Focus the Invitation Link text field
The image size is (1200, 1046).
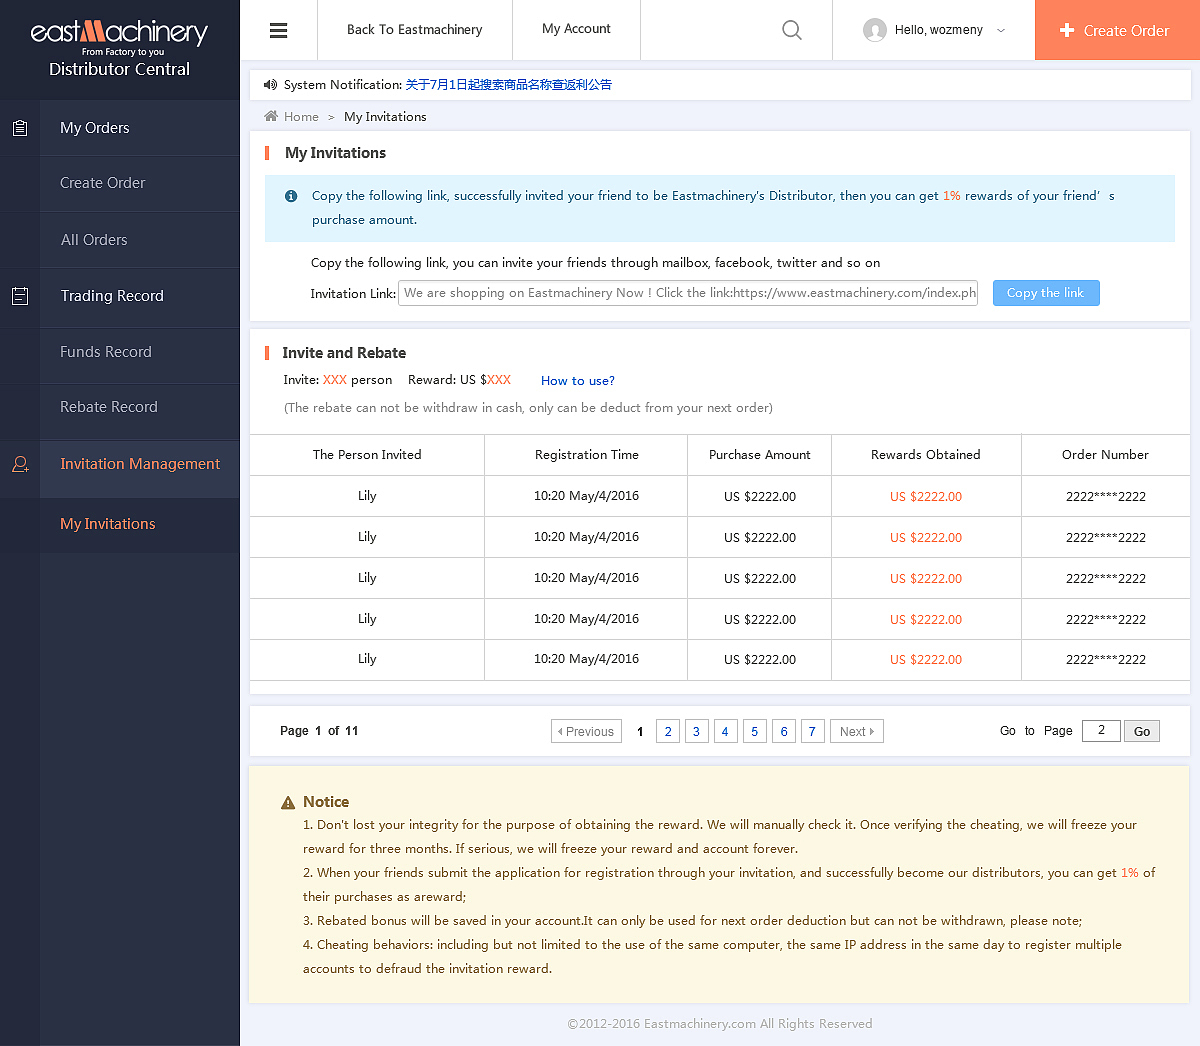tap(688, 293)
